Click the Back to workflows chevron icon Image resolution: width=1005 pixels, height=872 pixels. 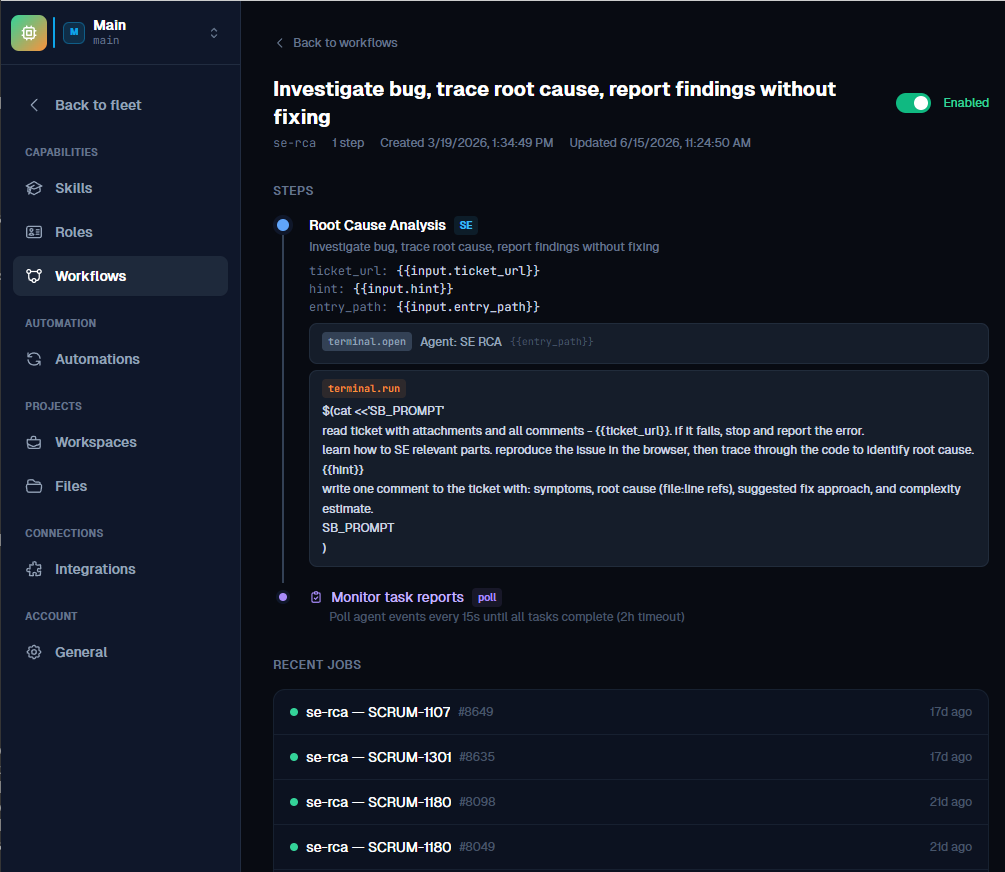[x=279, y=43]
